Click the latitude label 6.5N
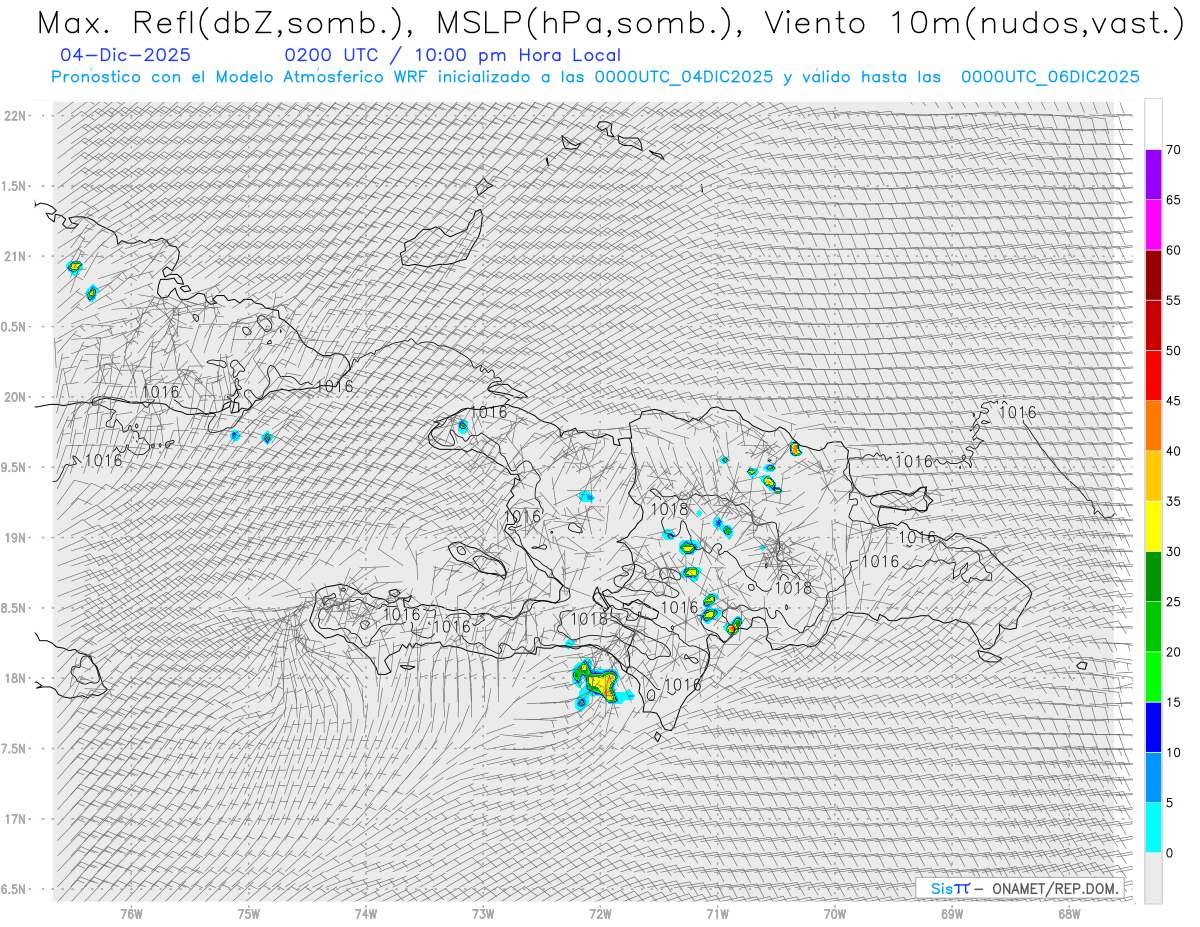1200x927 pixels. (x=14, y=889)
